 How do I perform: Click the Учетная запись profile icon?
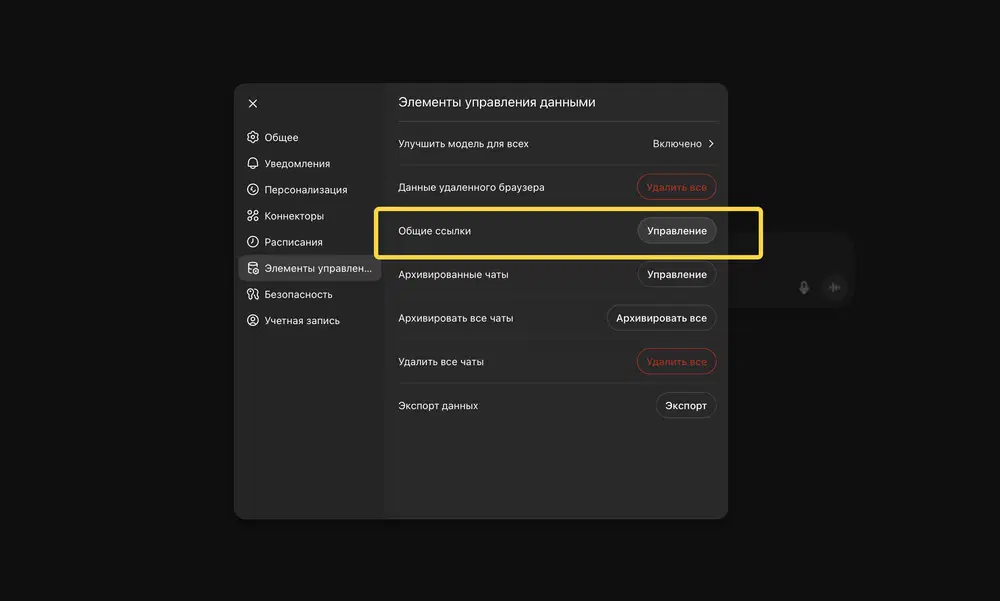tap(253, 320)
